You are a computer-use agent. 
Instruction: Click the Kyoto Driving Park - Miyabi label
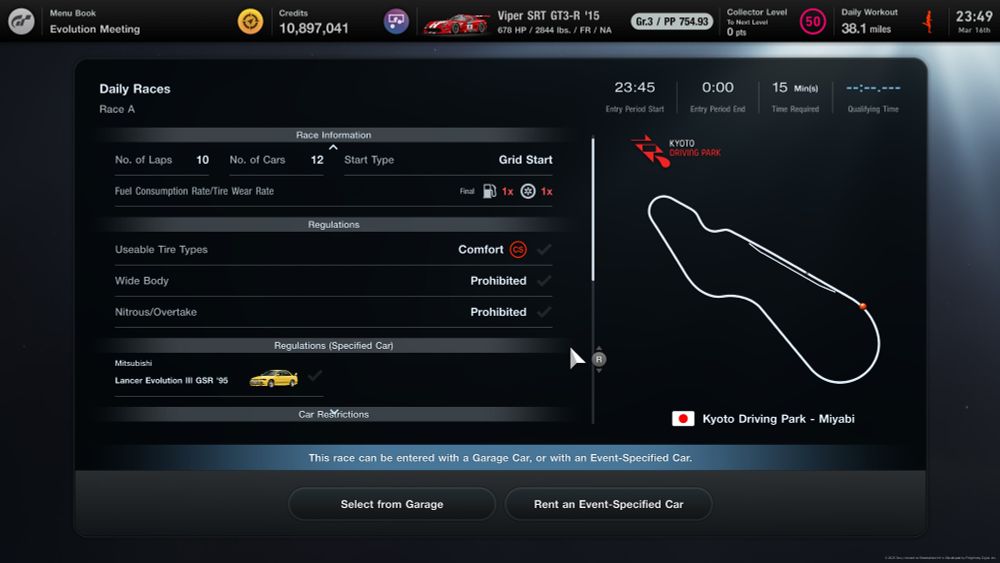(x=778, y=419)
